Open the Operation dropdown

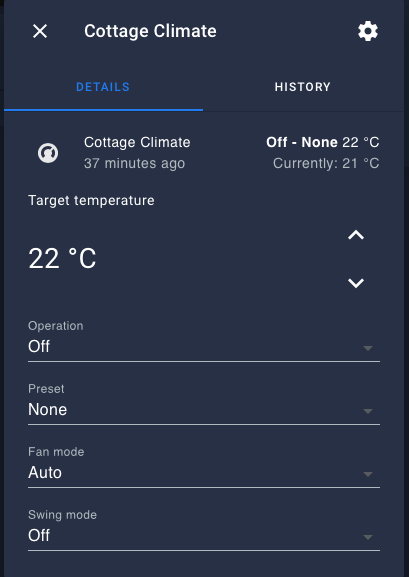(204, 341)
